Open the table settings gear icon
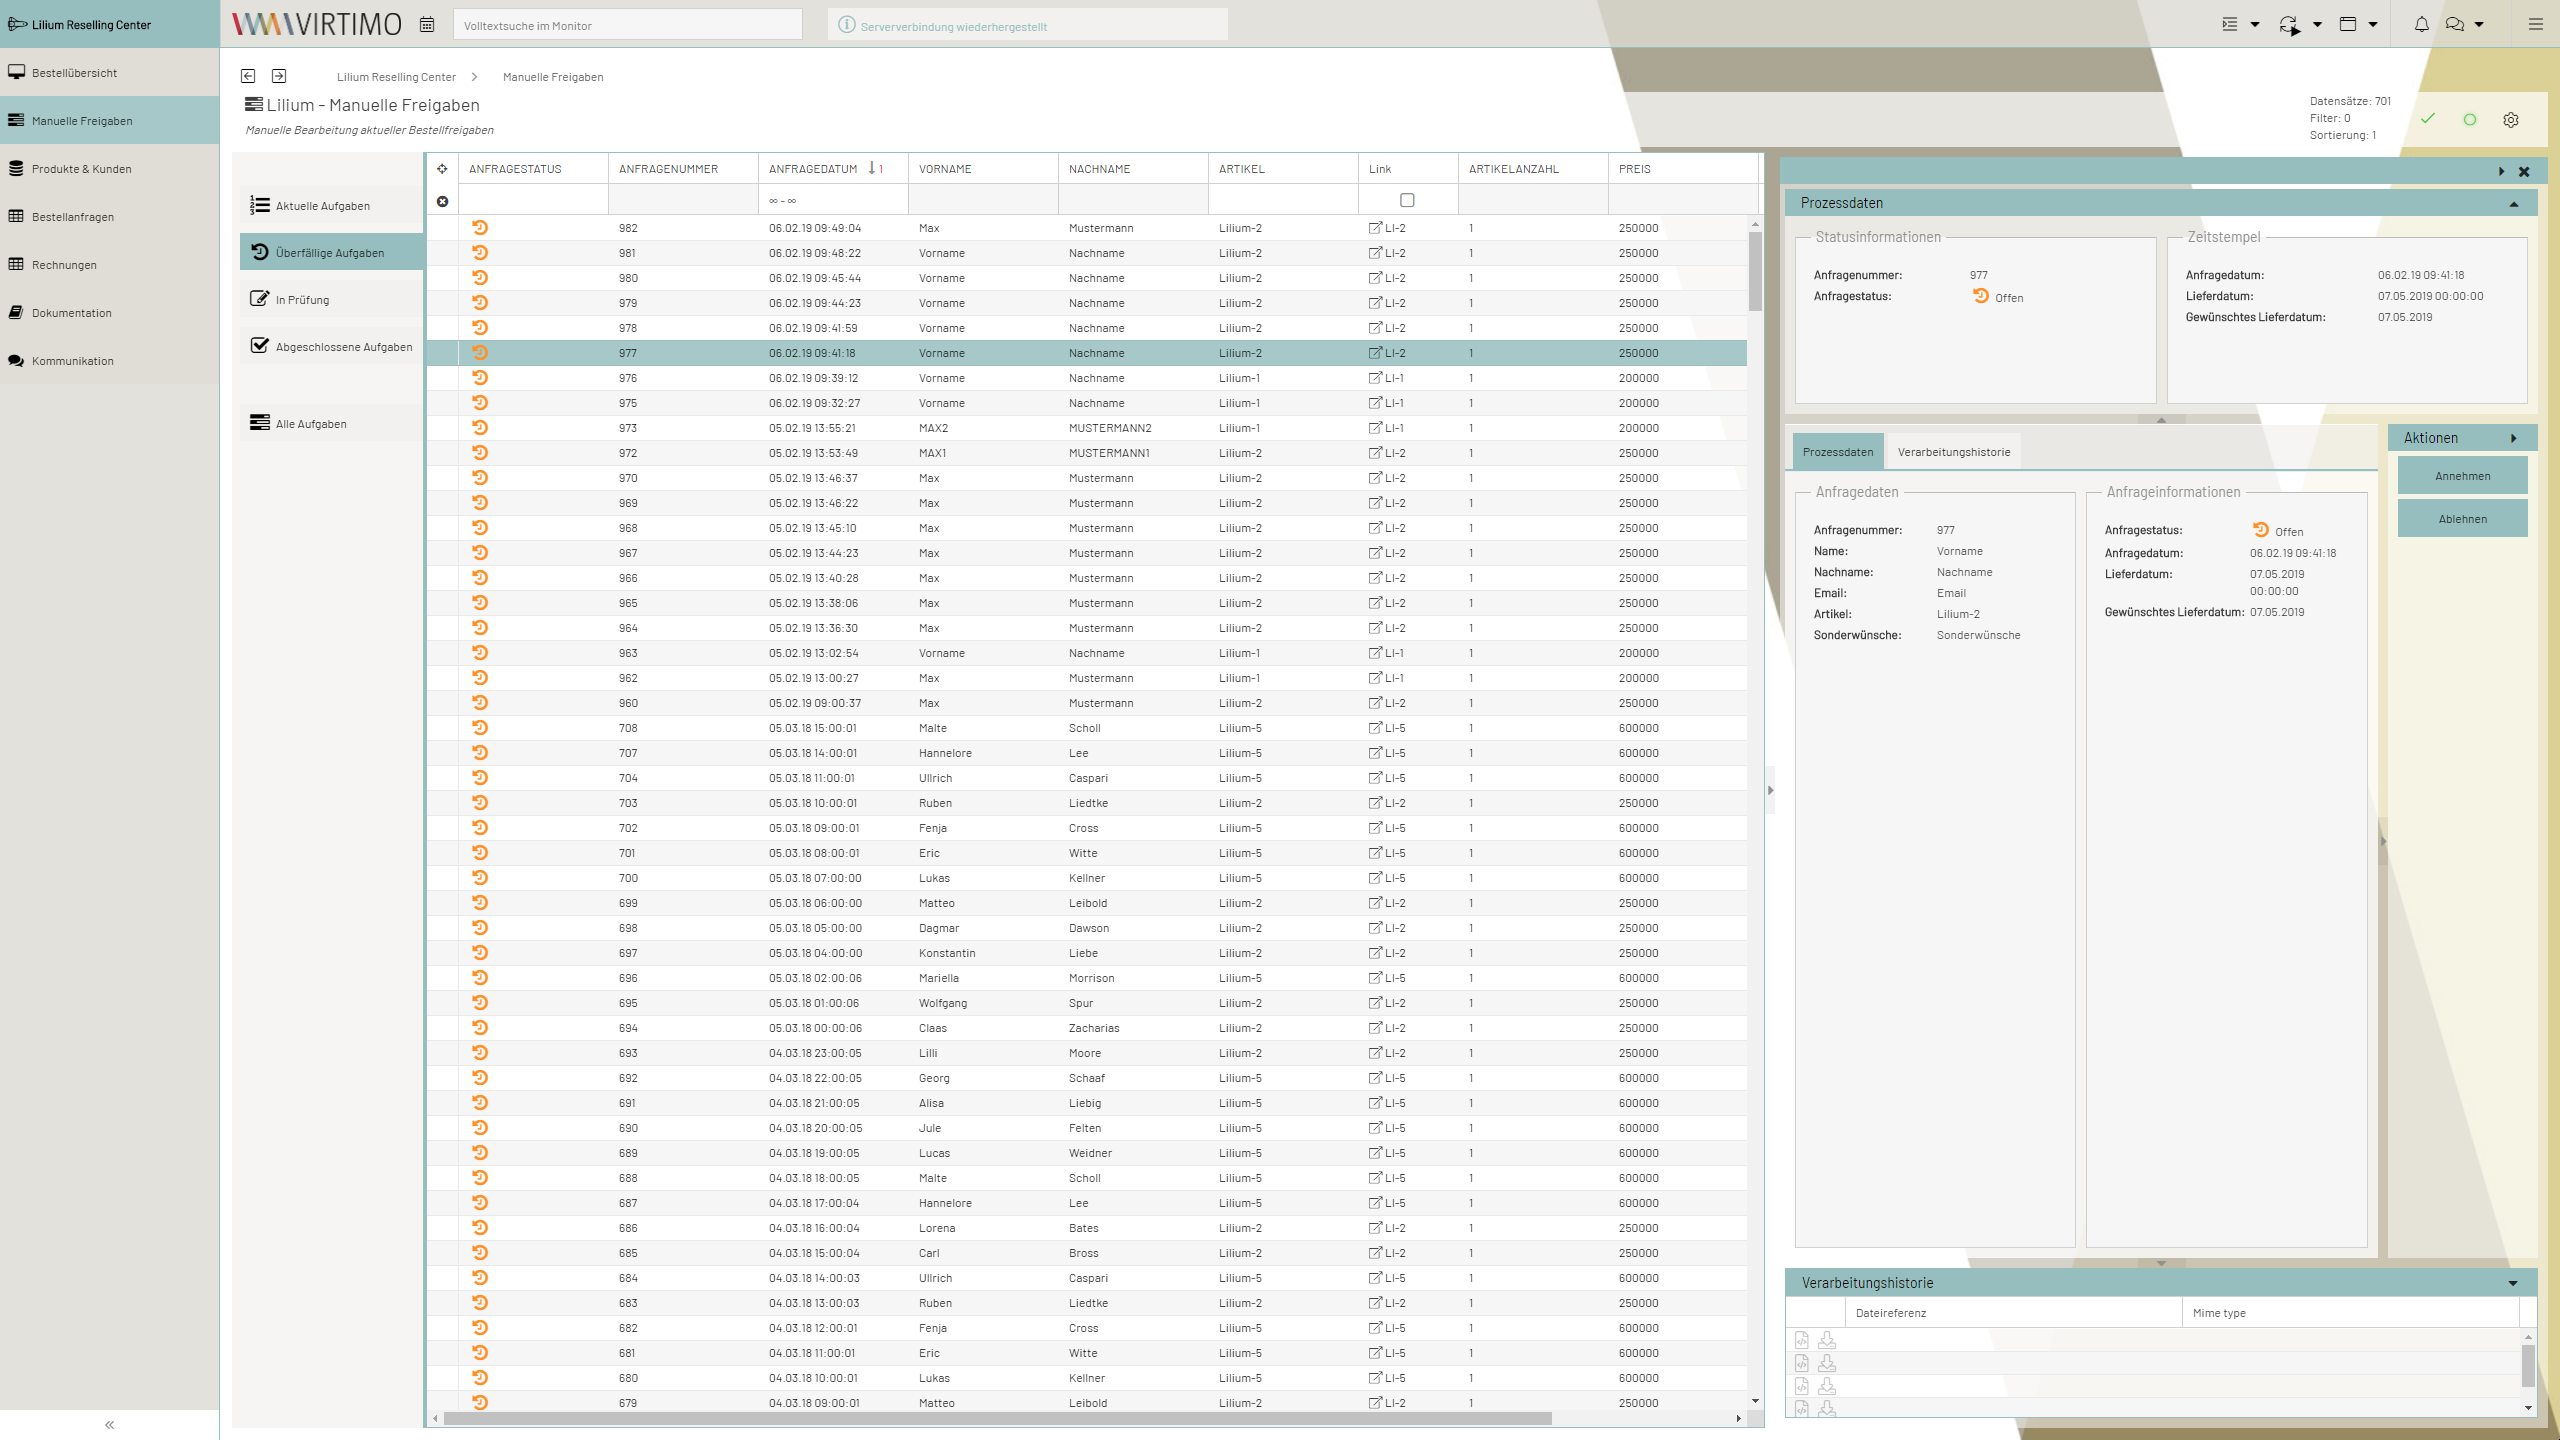 tap(2511, 120)
